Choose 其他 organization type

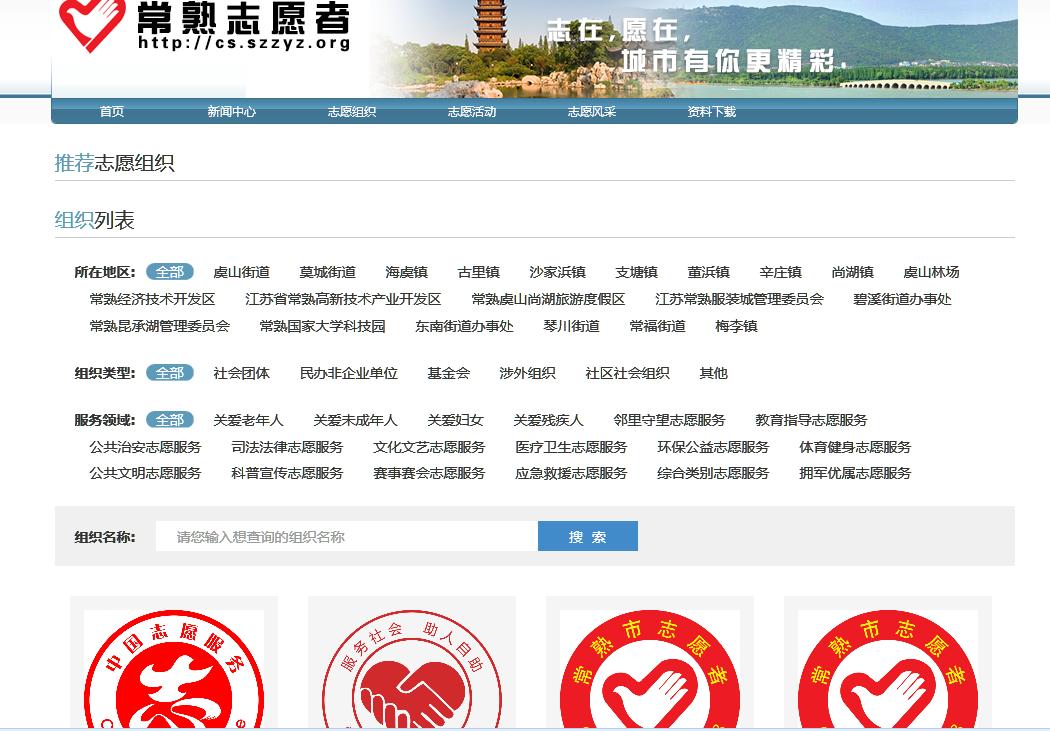[713, 373]
